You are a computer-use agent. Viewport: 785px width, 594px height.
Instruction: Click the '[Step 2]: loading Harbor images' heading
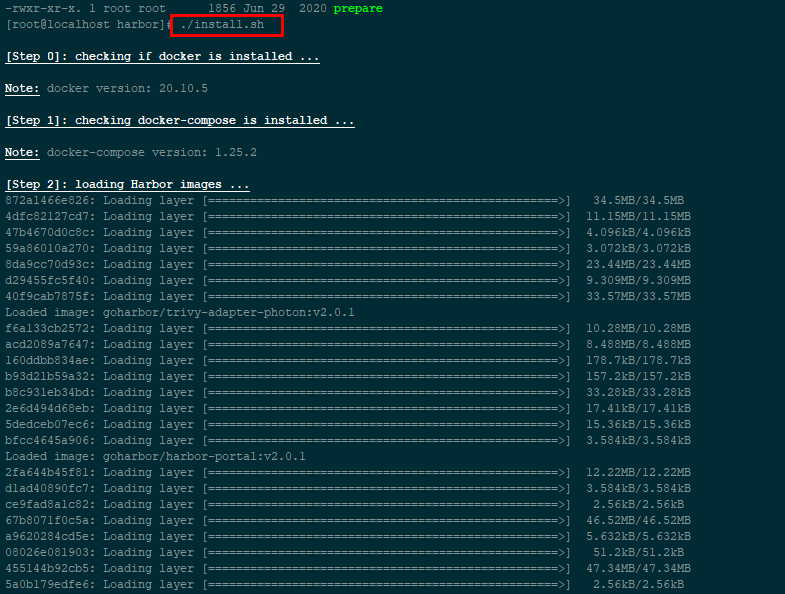tap(127, 185)
